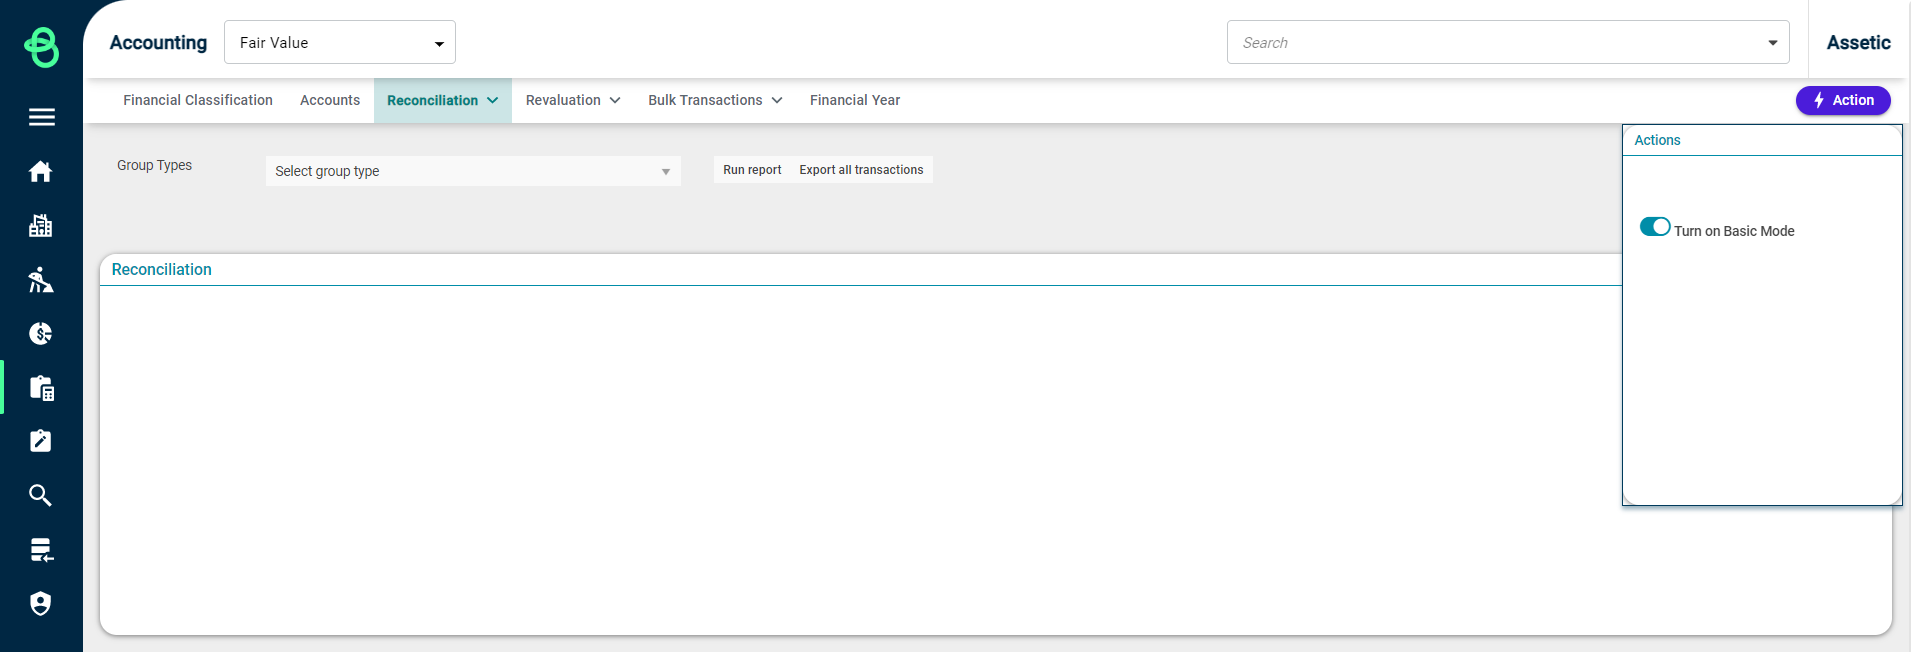
Task: Open the Maintenance worker icon
Action: coord(41,280)
